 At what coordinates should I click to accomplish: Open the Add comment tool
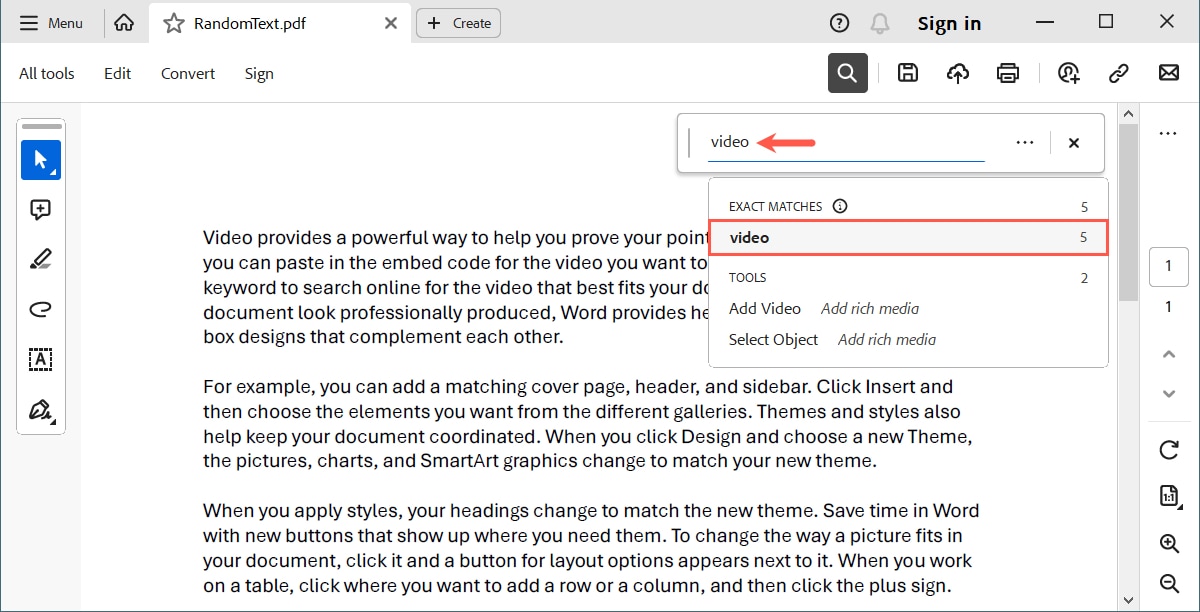click(41, 209)
